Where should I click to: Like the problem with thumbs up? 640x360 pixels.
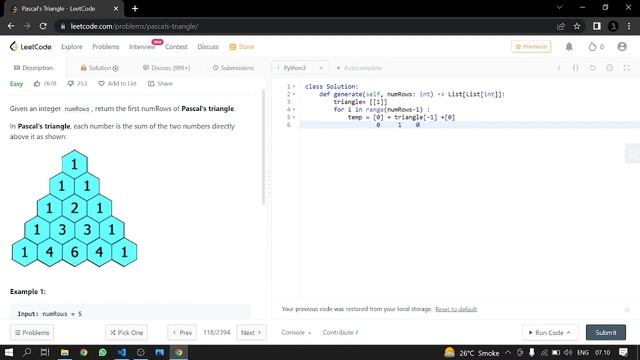[x=37, y=83]
